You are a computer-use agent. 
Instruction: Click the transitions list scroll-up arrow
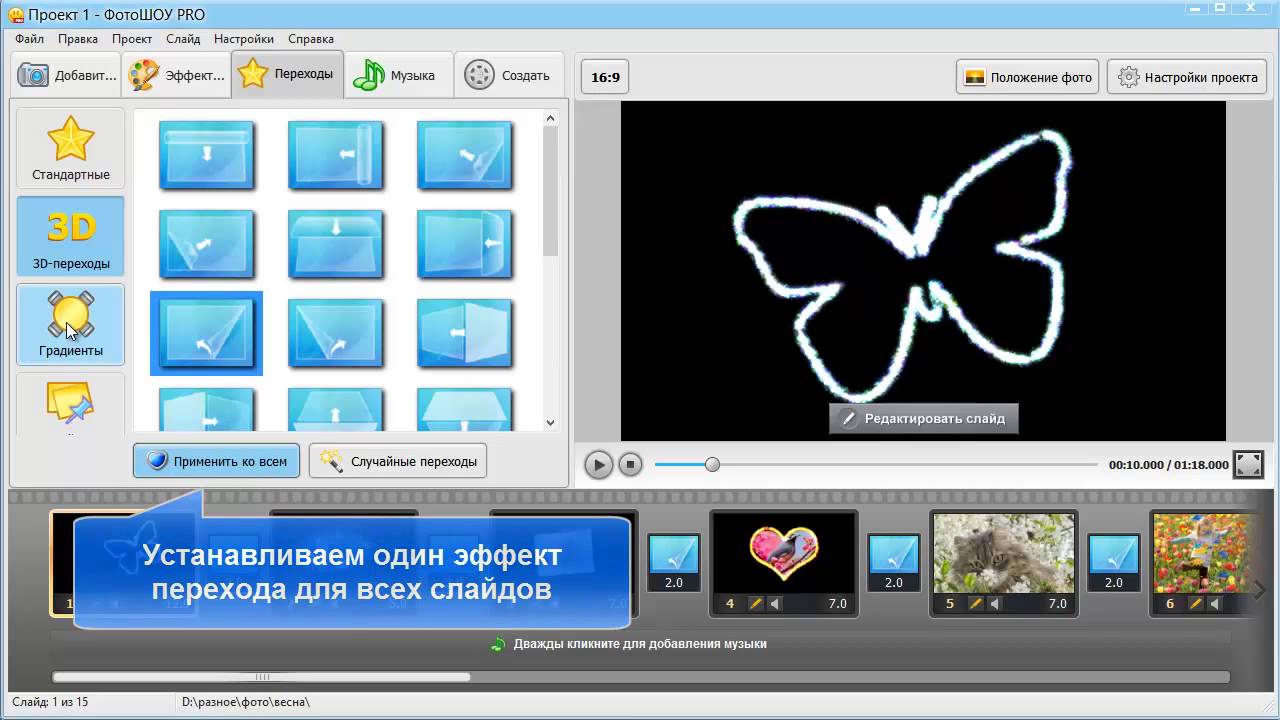click(x=550, y=118)
